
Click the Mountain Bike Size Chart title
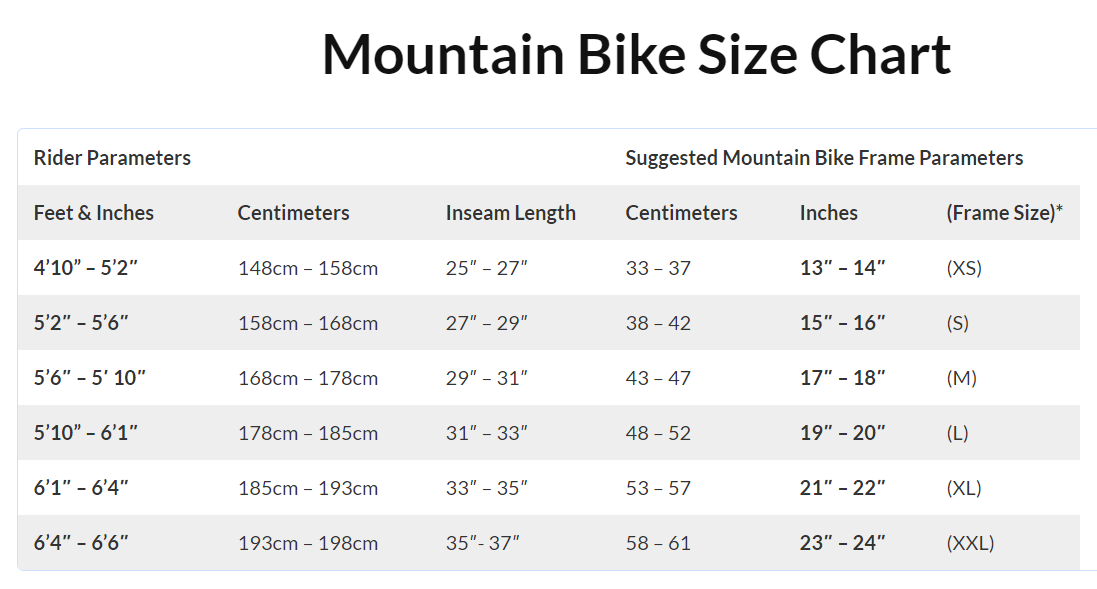(x=636, y=54)
